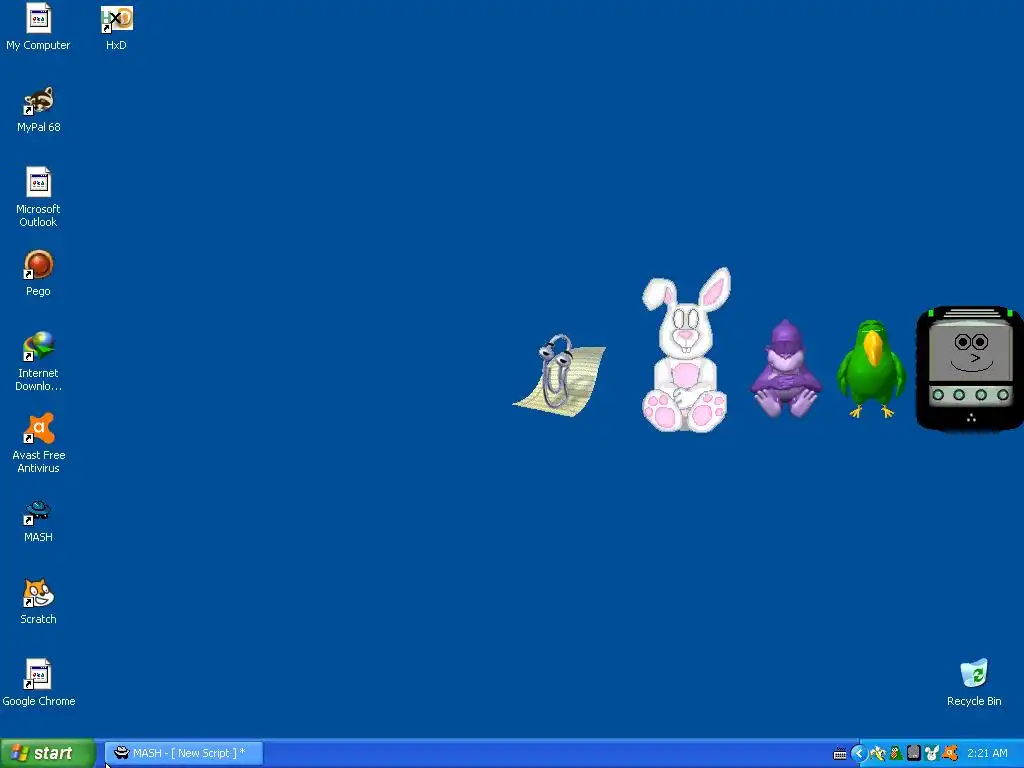Select the Scratch desktop shortcut

tap(38, 601)
